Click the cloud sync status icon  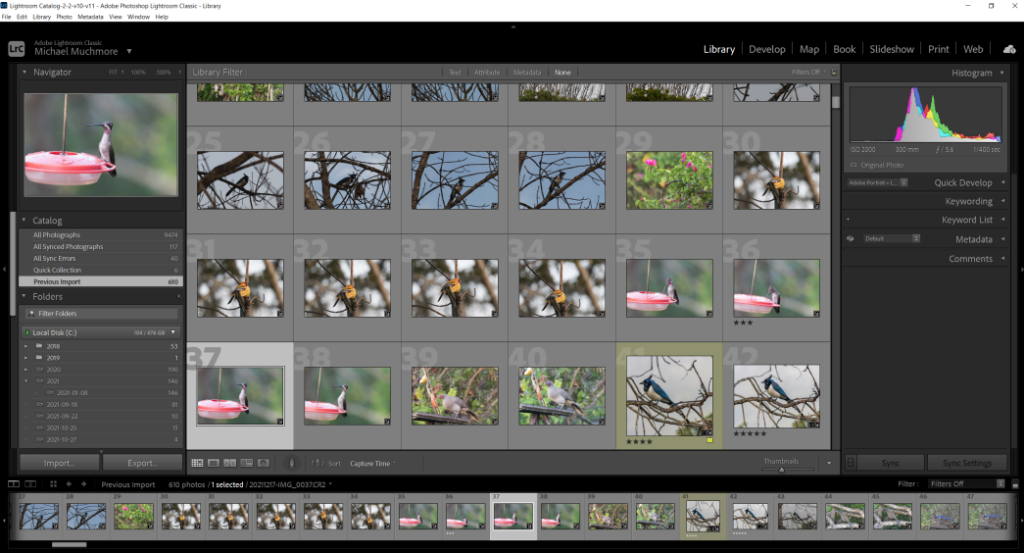(x=1008, y=49)
